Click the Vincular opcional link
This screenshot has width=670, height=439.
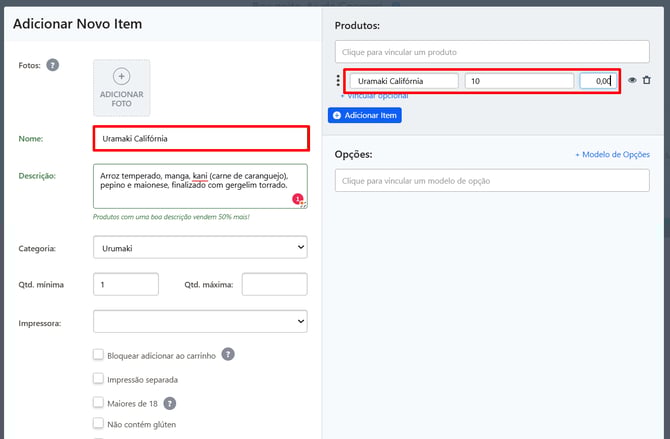coord(374,95)
